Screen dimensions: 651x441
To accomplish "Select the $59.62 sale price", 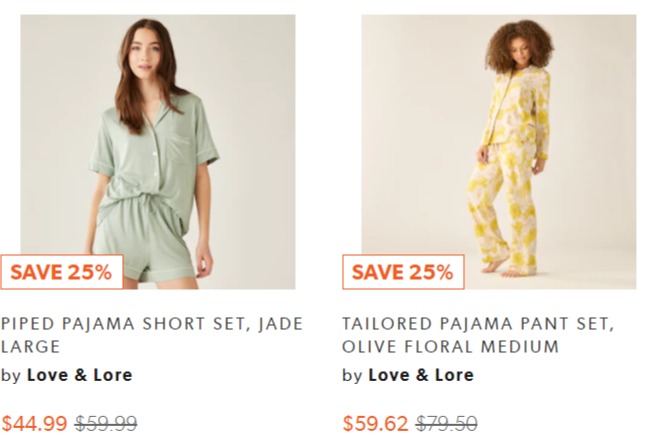I will pyautogui.click(x=375, y=424).
